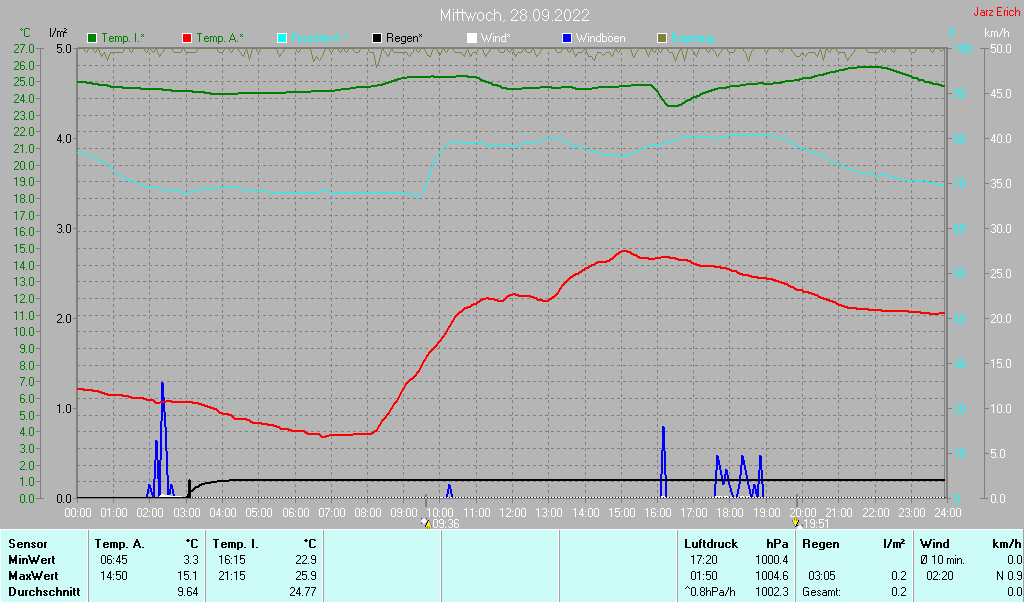The height and width of the screenshot is (602, 1024).
Task: Click the wind gust time '02:20'
Action: click(x=940, y=577)
